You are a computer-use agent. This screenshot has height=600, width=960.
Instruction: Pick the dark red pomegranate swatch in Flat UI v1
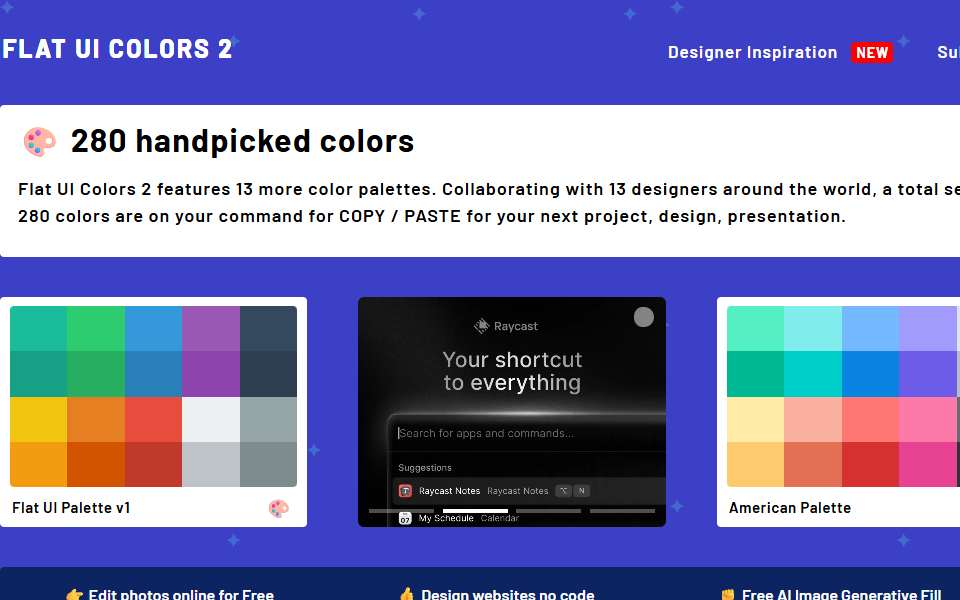click(x=154, y=464)
